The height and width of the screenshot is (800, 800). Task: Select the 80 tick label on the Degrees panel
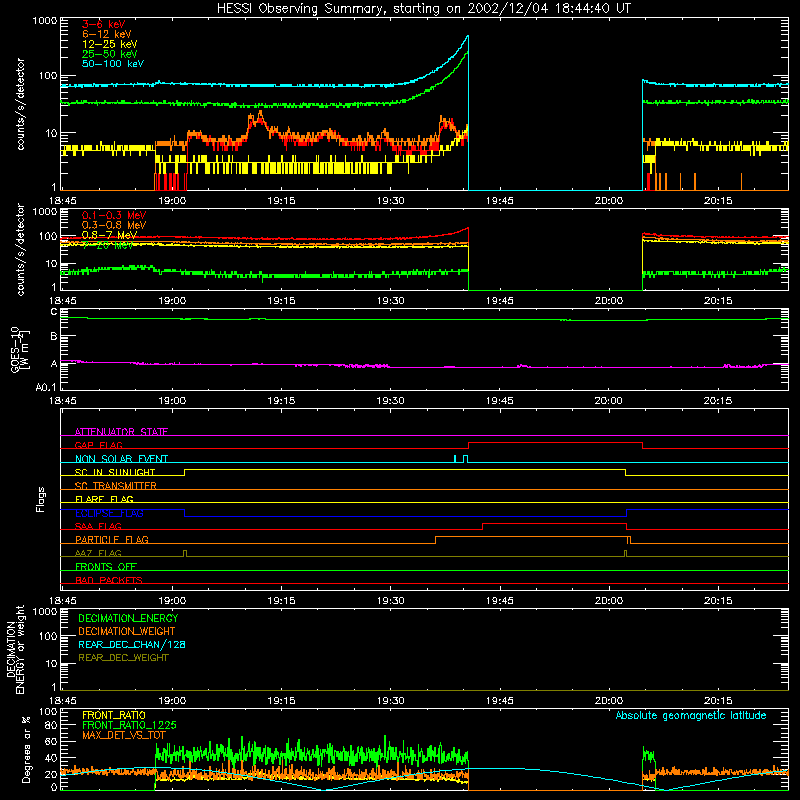click(52, 725)
